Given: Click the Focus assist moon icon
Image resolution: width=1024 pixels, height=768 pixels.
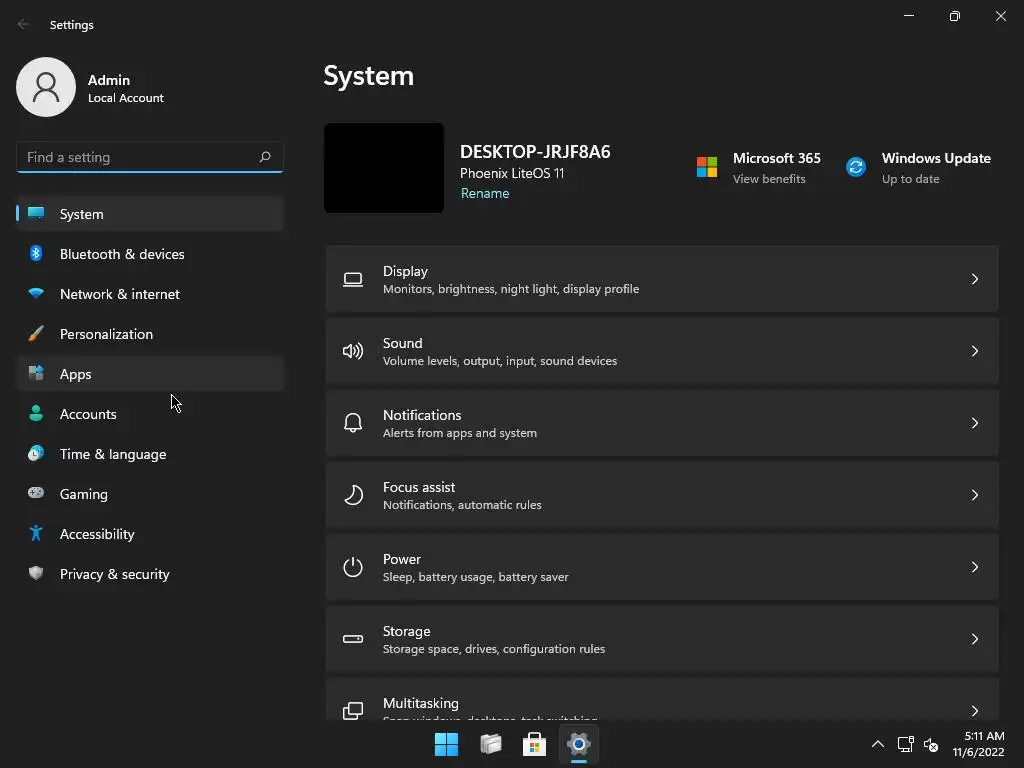Looking at the screenshot, I should 353,495.
